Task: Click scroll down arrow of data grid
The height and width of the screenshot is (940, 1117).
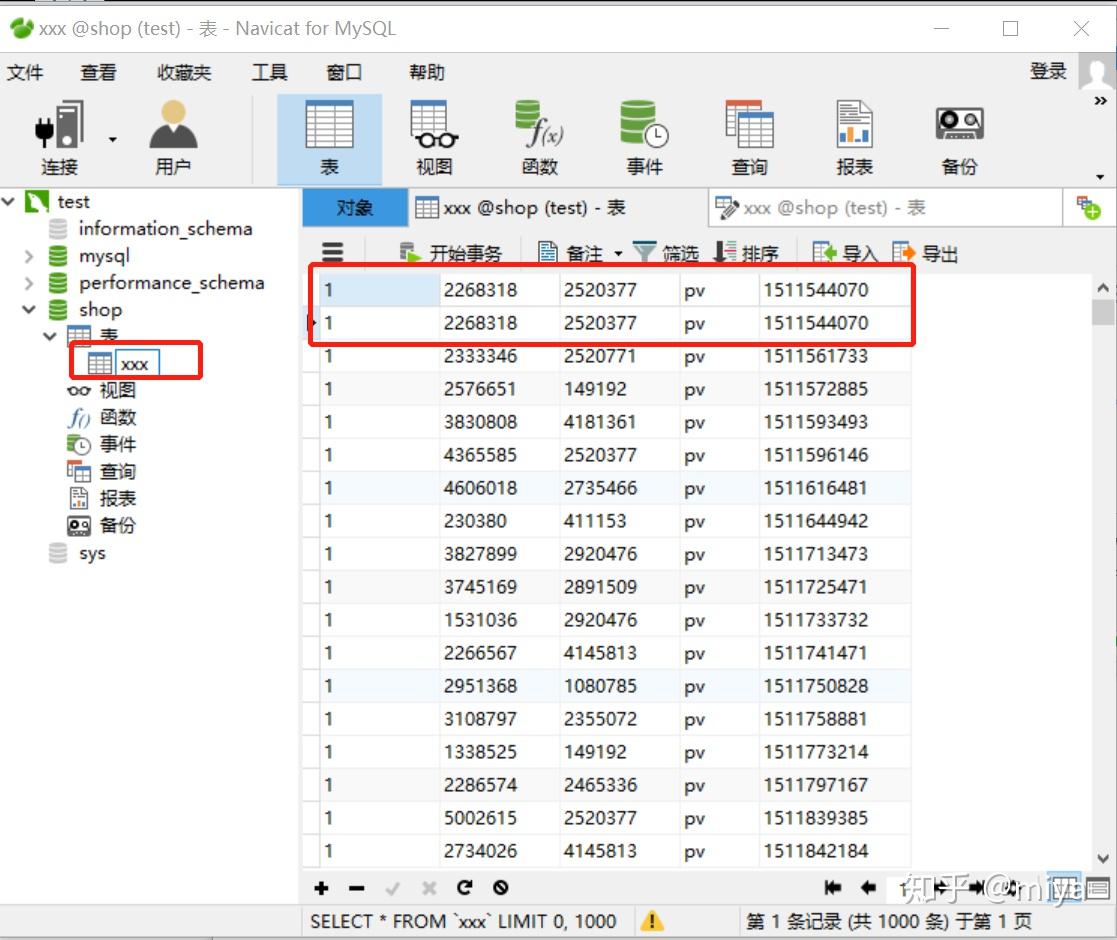Action: 1103,858
